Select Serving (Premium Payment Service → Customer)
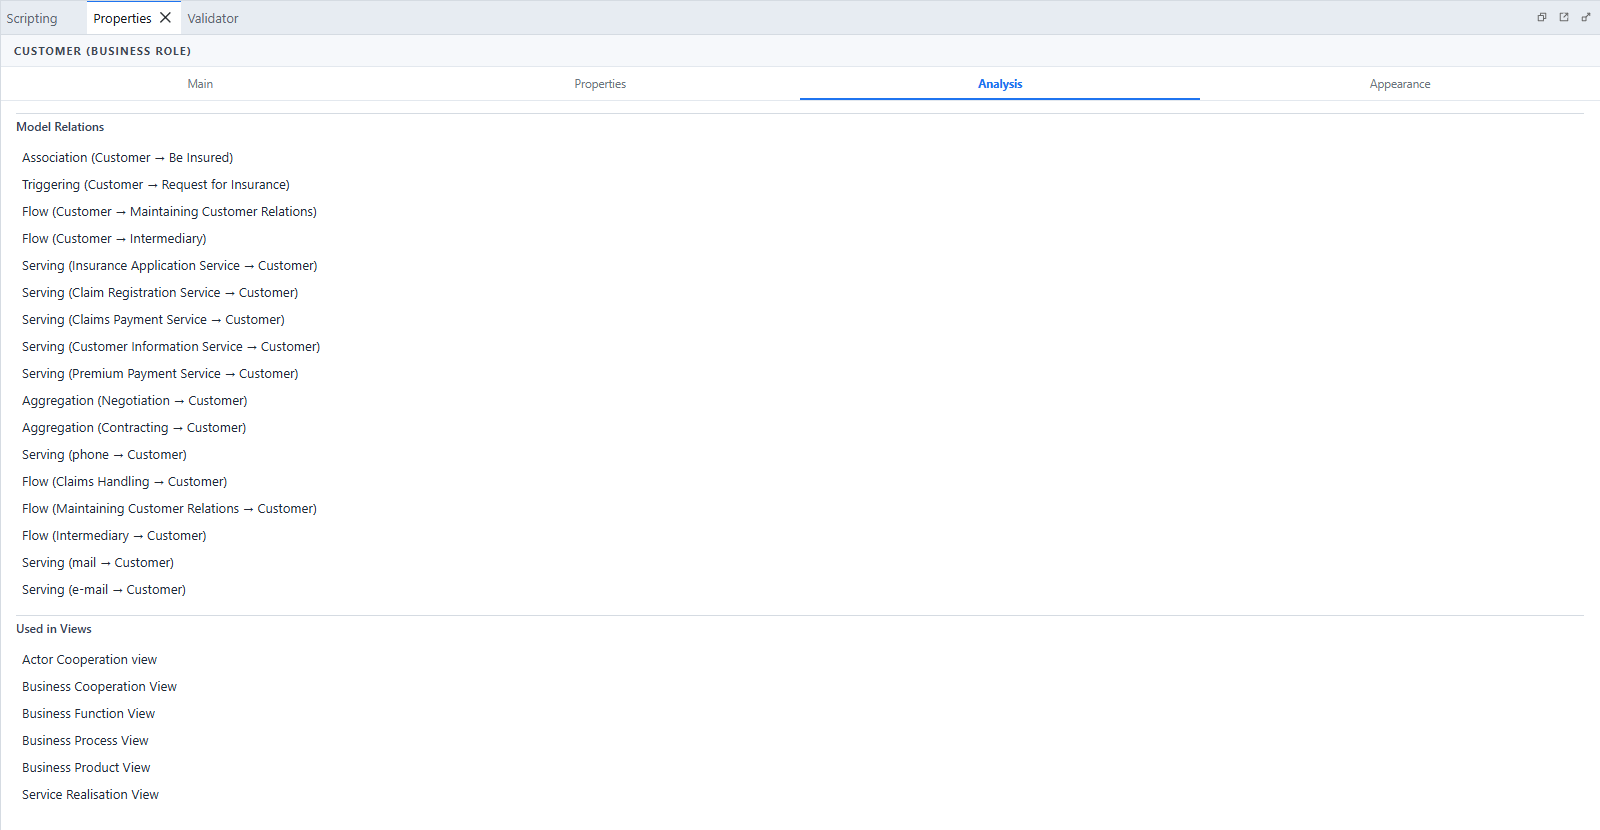Viewport: 1600px width, 830px height. pos(160,374)
